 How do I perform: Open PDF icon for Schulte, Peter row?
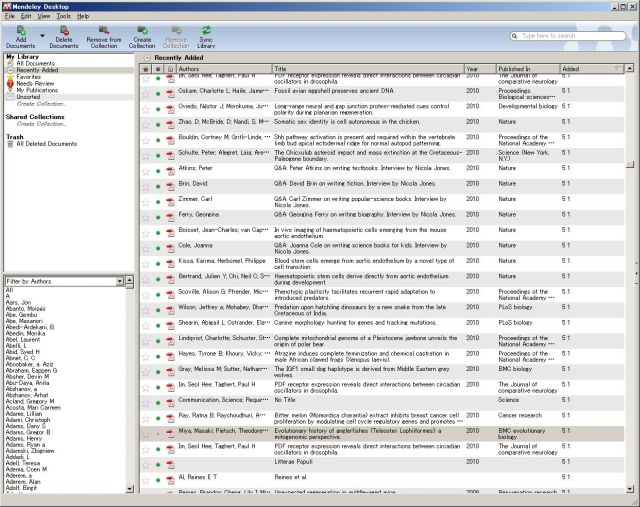point(170,156)
